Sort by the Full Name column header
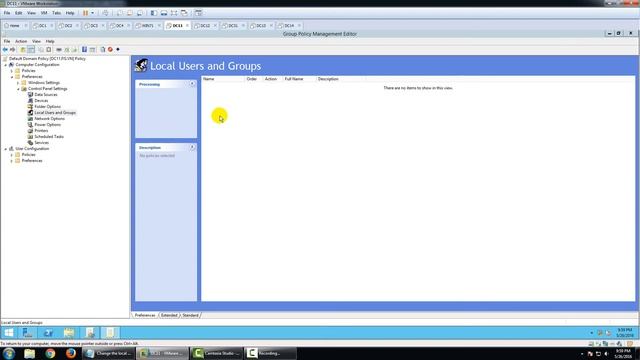Image resolution: width=640 pixels, height=360 pixels. pos(299,79)
